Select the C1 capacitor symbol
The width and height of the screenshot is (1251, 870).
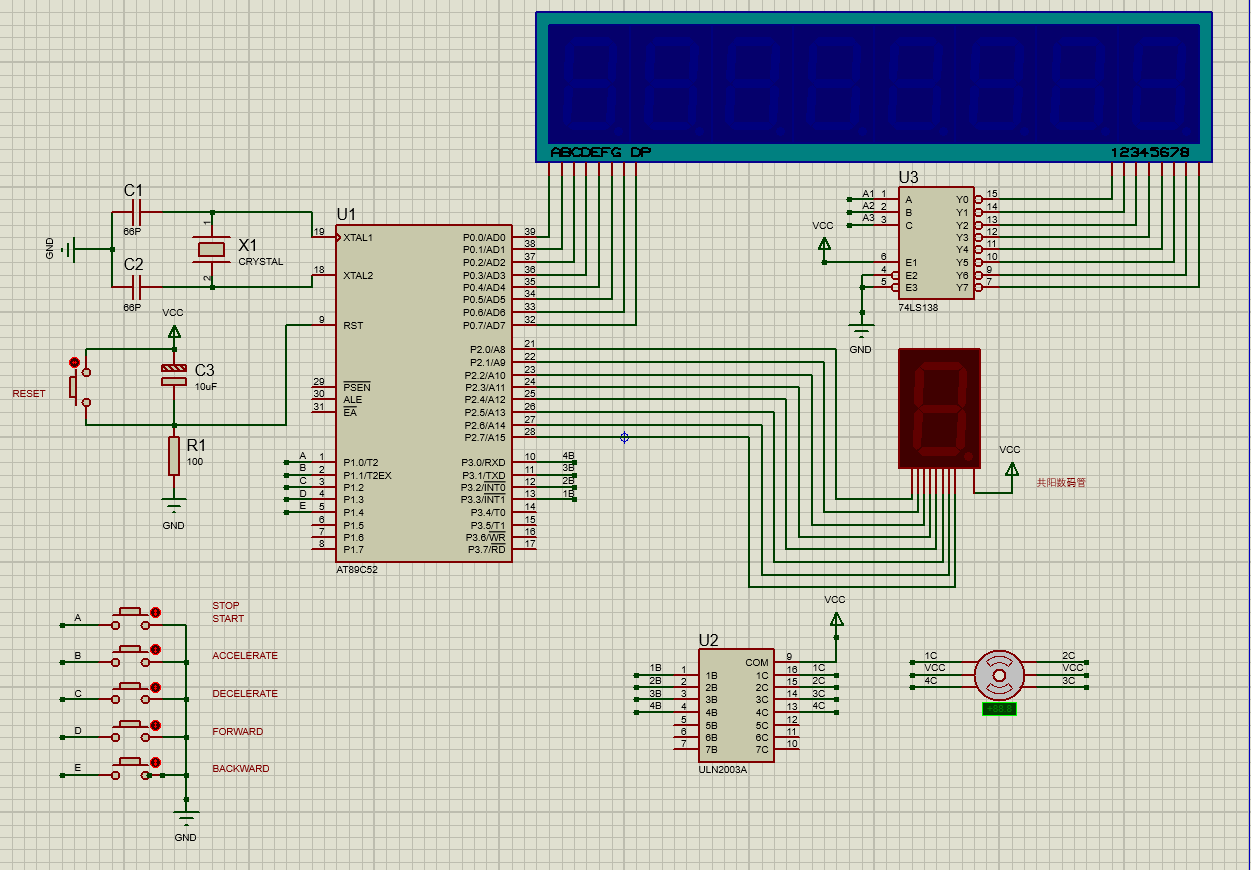click(137, 212)
